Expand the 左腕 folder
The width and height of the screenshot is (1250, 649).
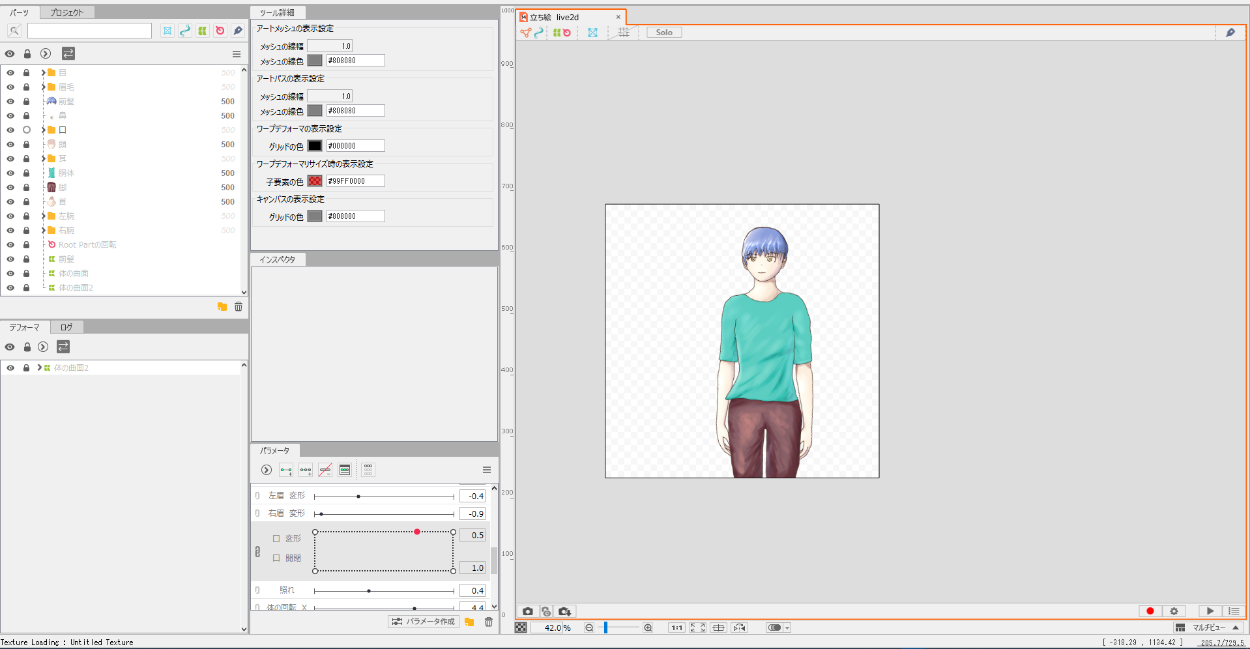click(x=42, y=216)
